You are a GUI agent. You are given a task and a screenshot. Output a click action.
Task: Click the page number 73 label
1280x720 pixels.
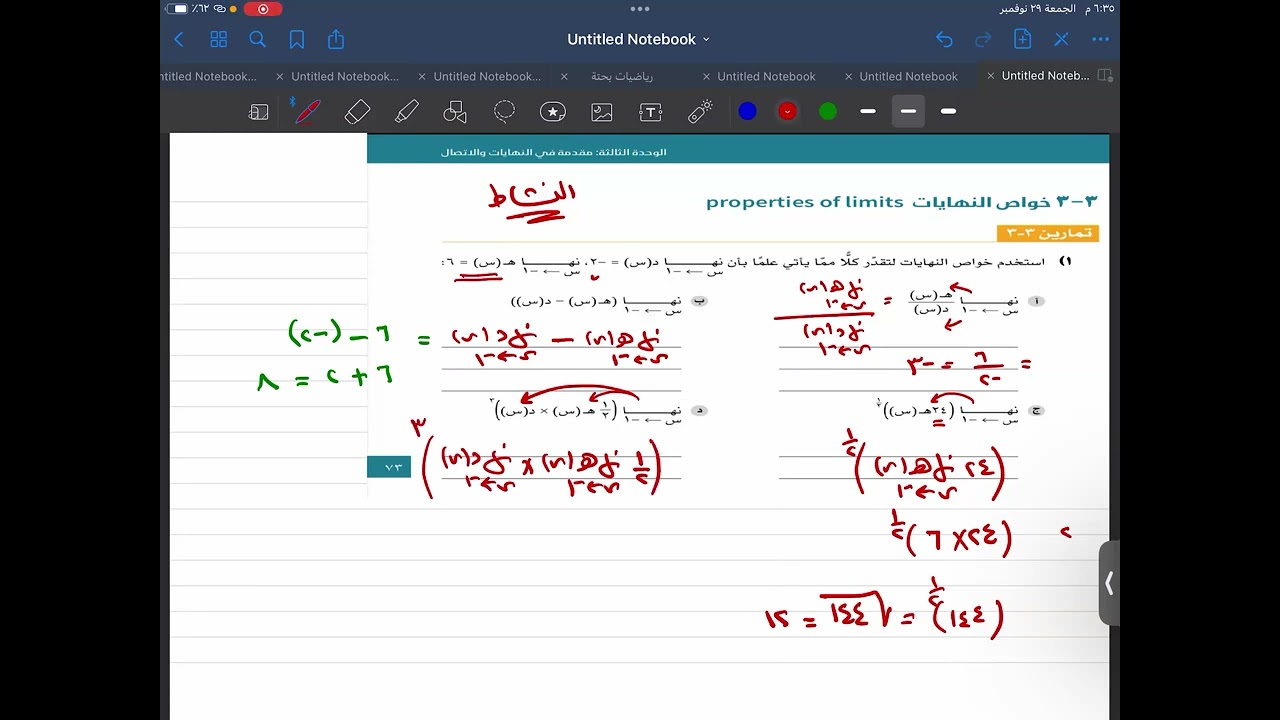(x=389, y=467)
